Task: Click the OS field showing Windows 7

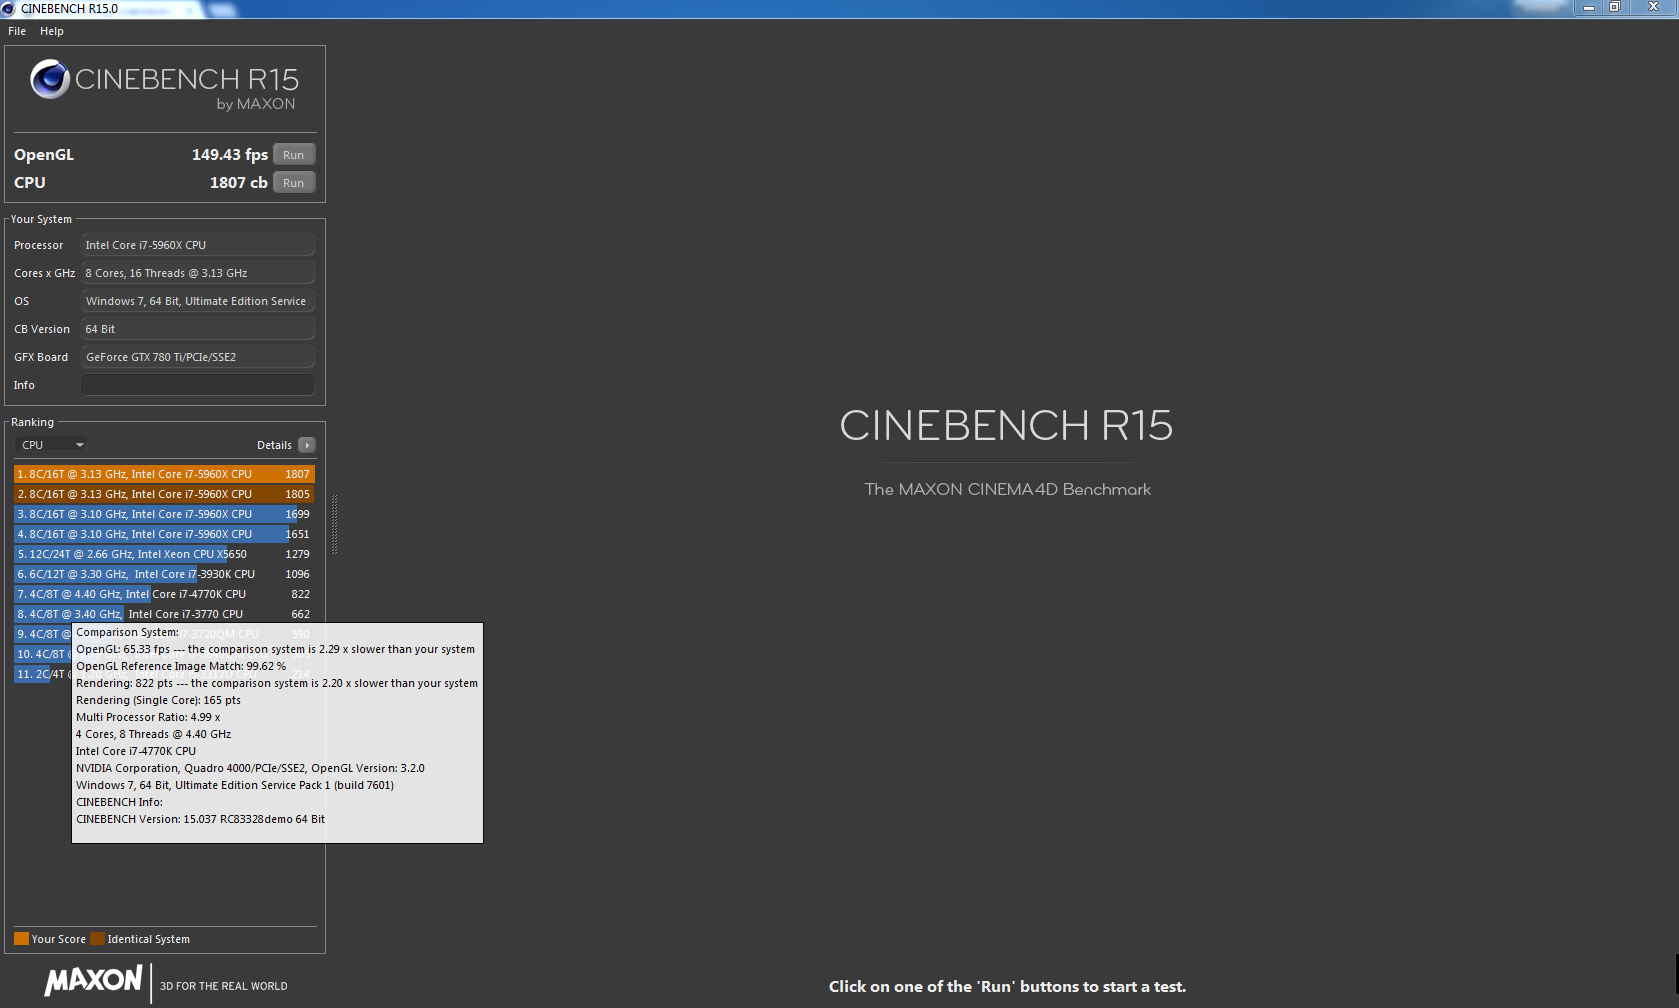Action: 198,301
